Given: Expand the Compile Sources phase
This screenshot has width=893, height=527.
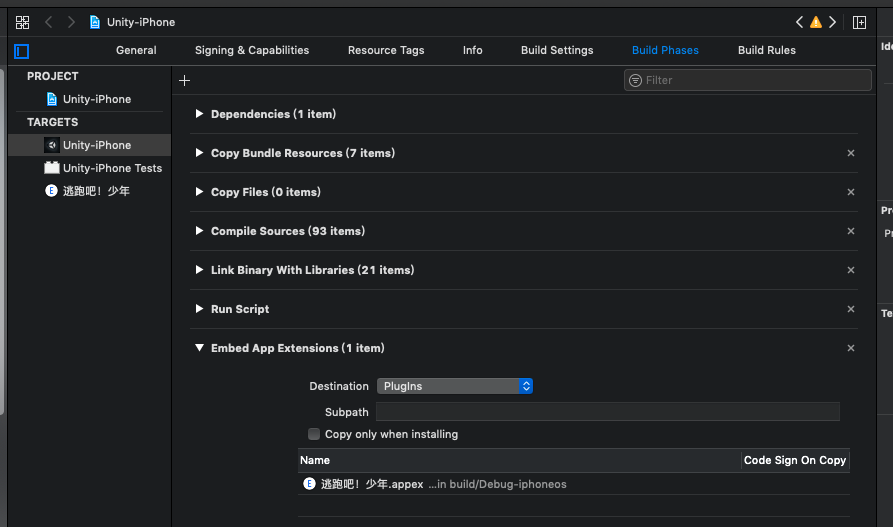Looking at the screenshot, I should tap(200, 231).
